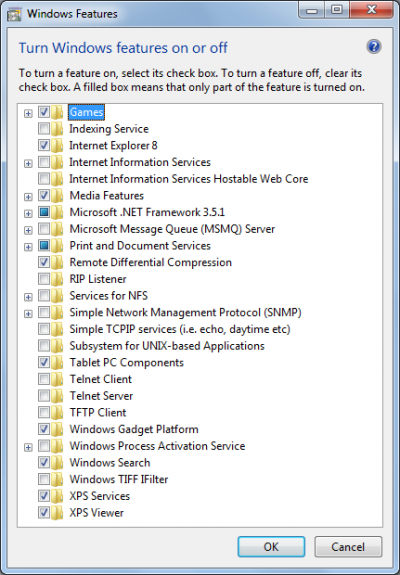Toggle Print and Document Services checkbox
400x575 pixels.
44,245
